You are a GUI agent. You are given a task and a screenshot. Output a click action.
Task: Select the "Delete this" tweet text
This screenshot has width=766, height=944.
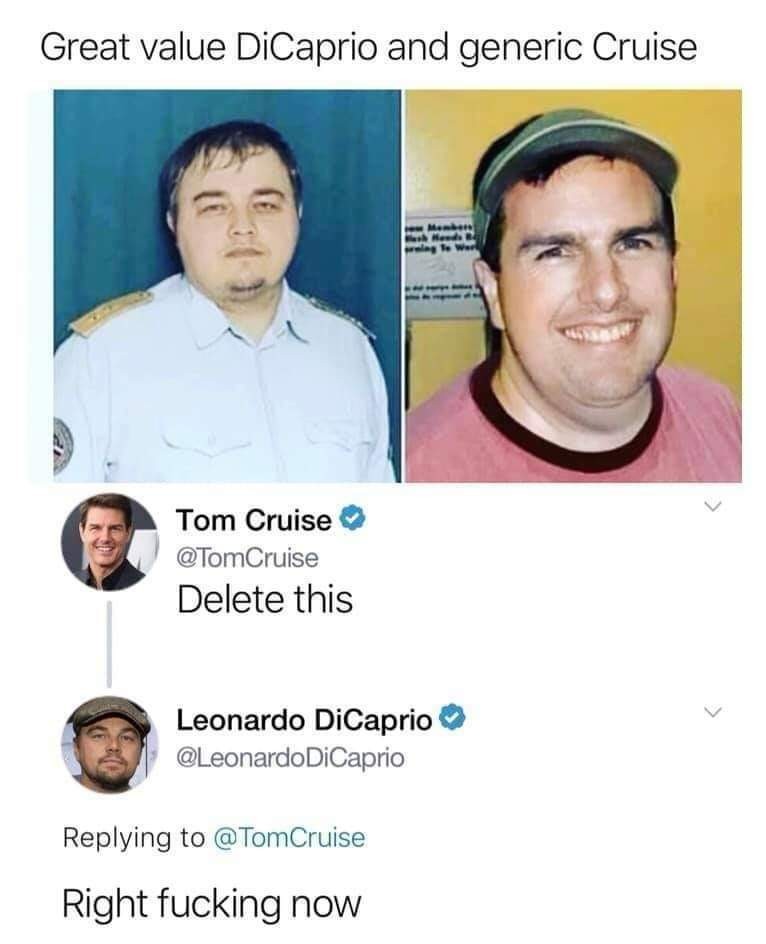coord(264,599)
